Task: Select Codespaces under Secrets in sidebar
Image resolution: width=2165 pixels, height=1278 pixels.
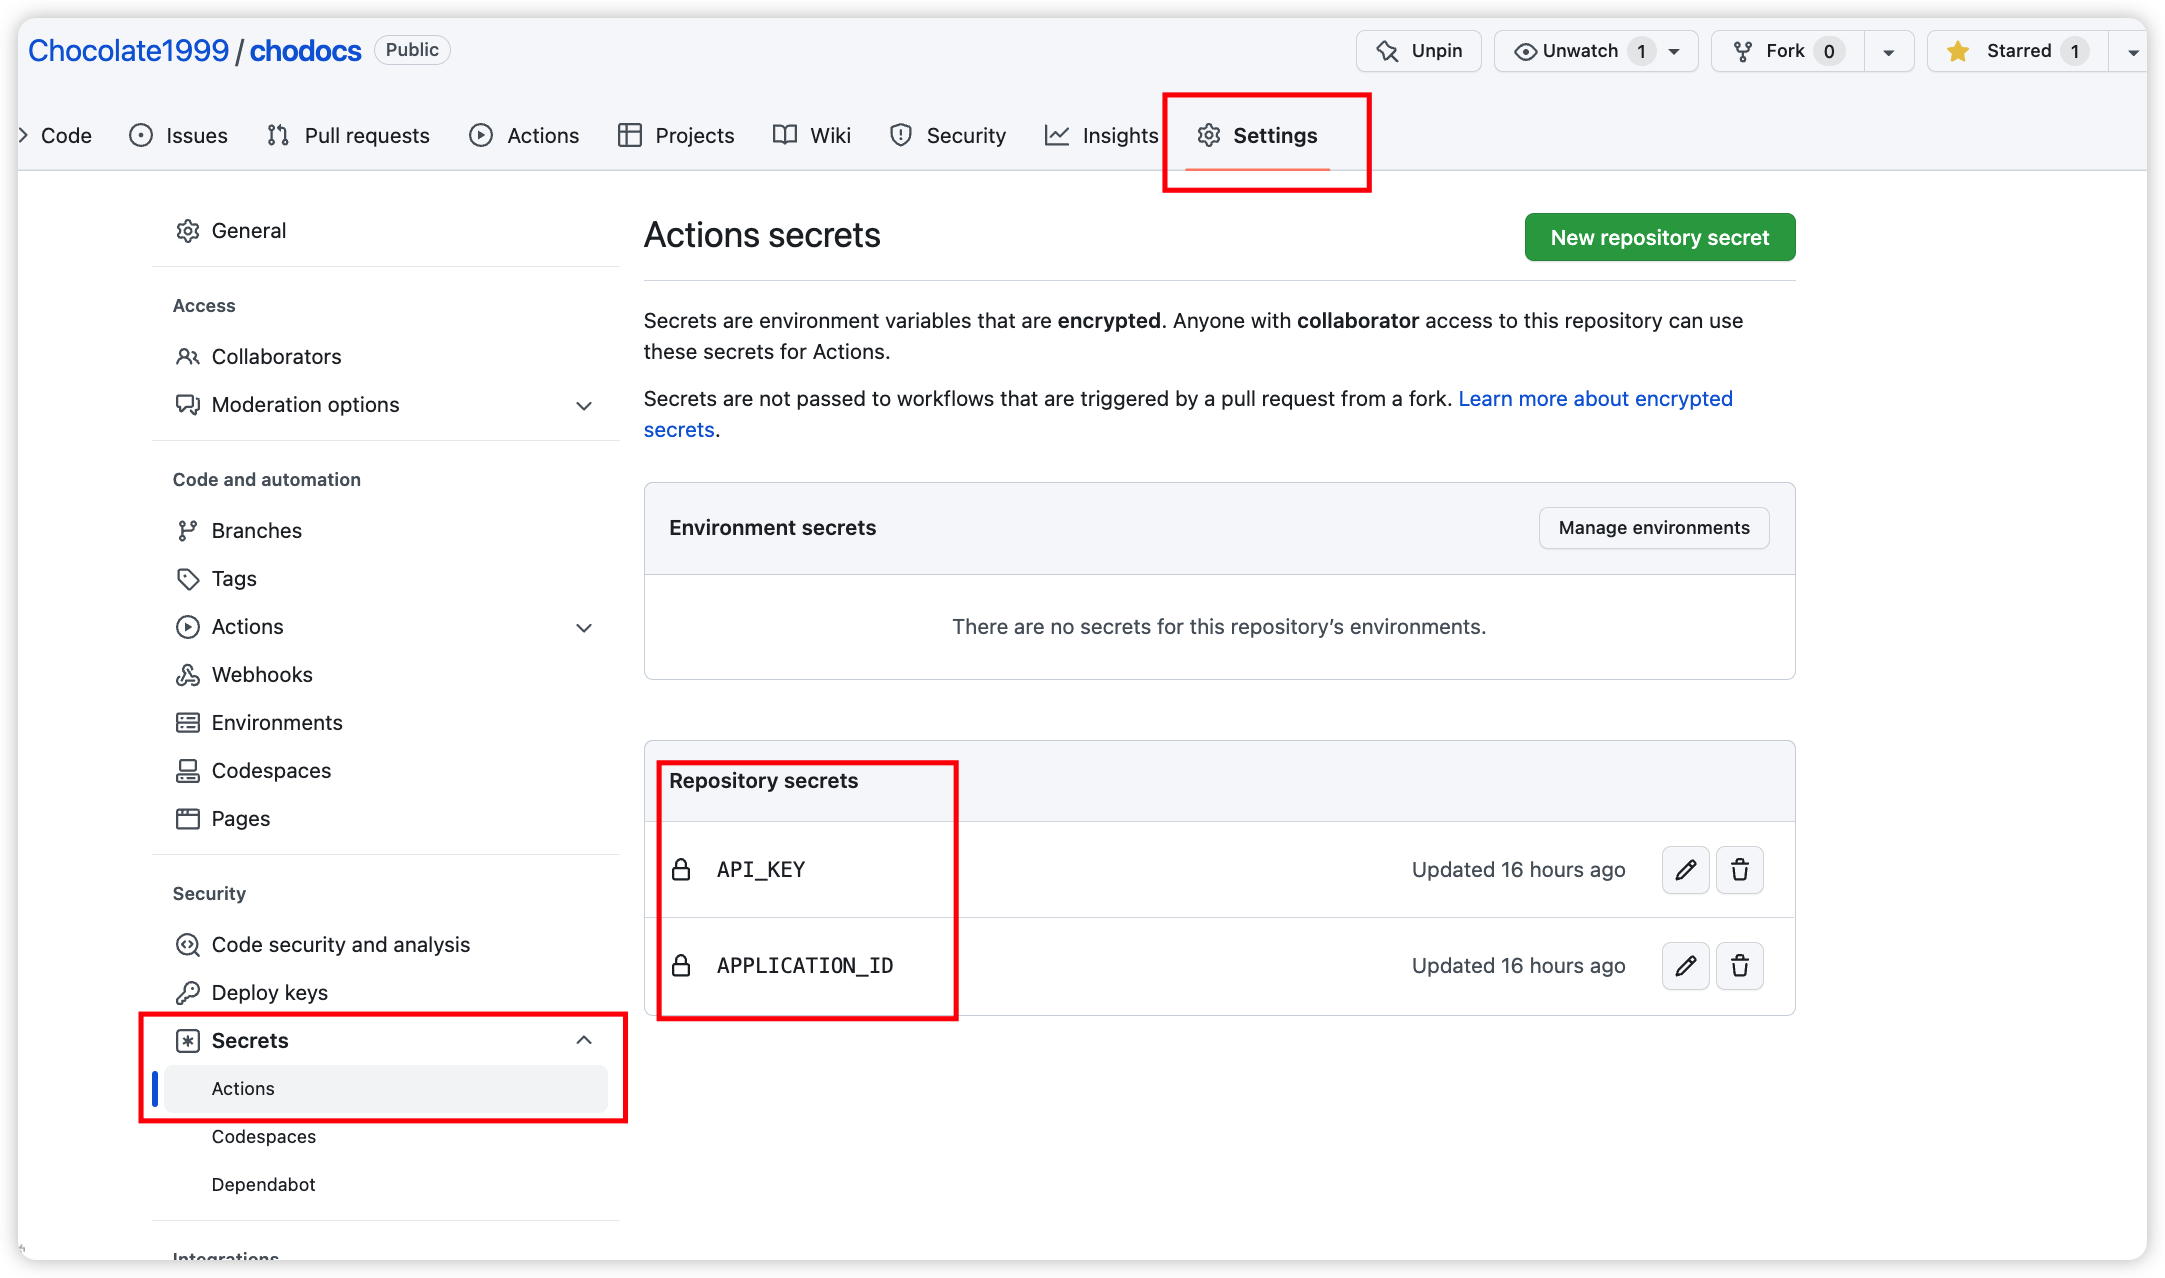Action: coord(265,1137)
